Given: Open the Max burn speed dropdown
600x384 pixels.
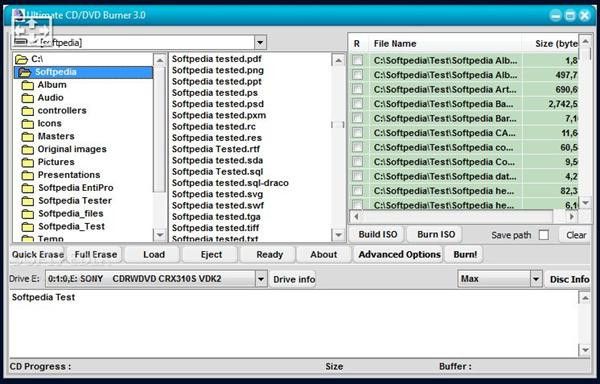Looking at the screenshot, I should pos(536,279).
